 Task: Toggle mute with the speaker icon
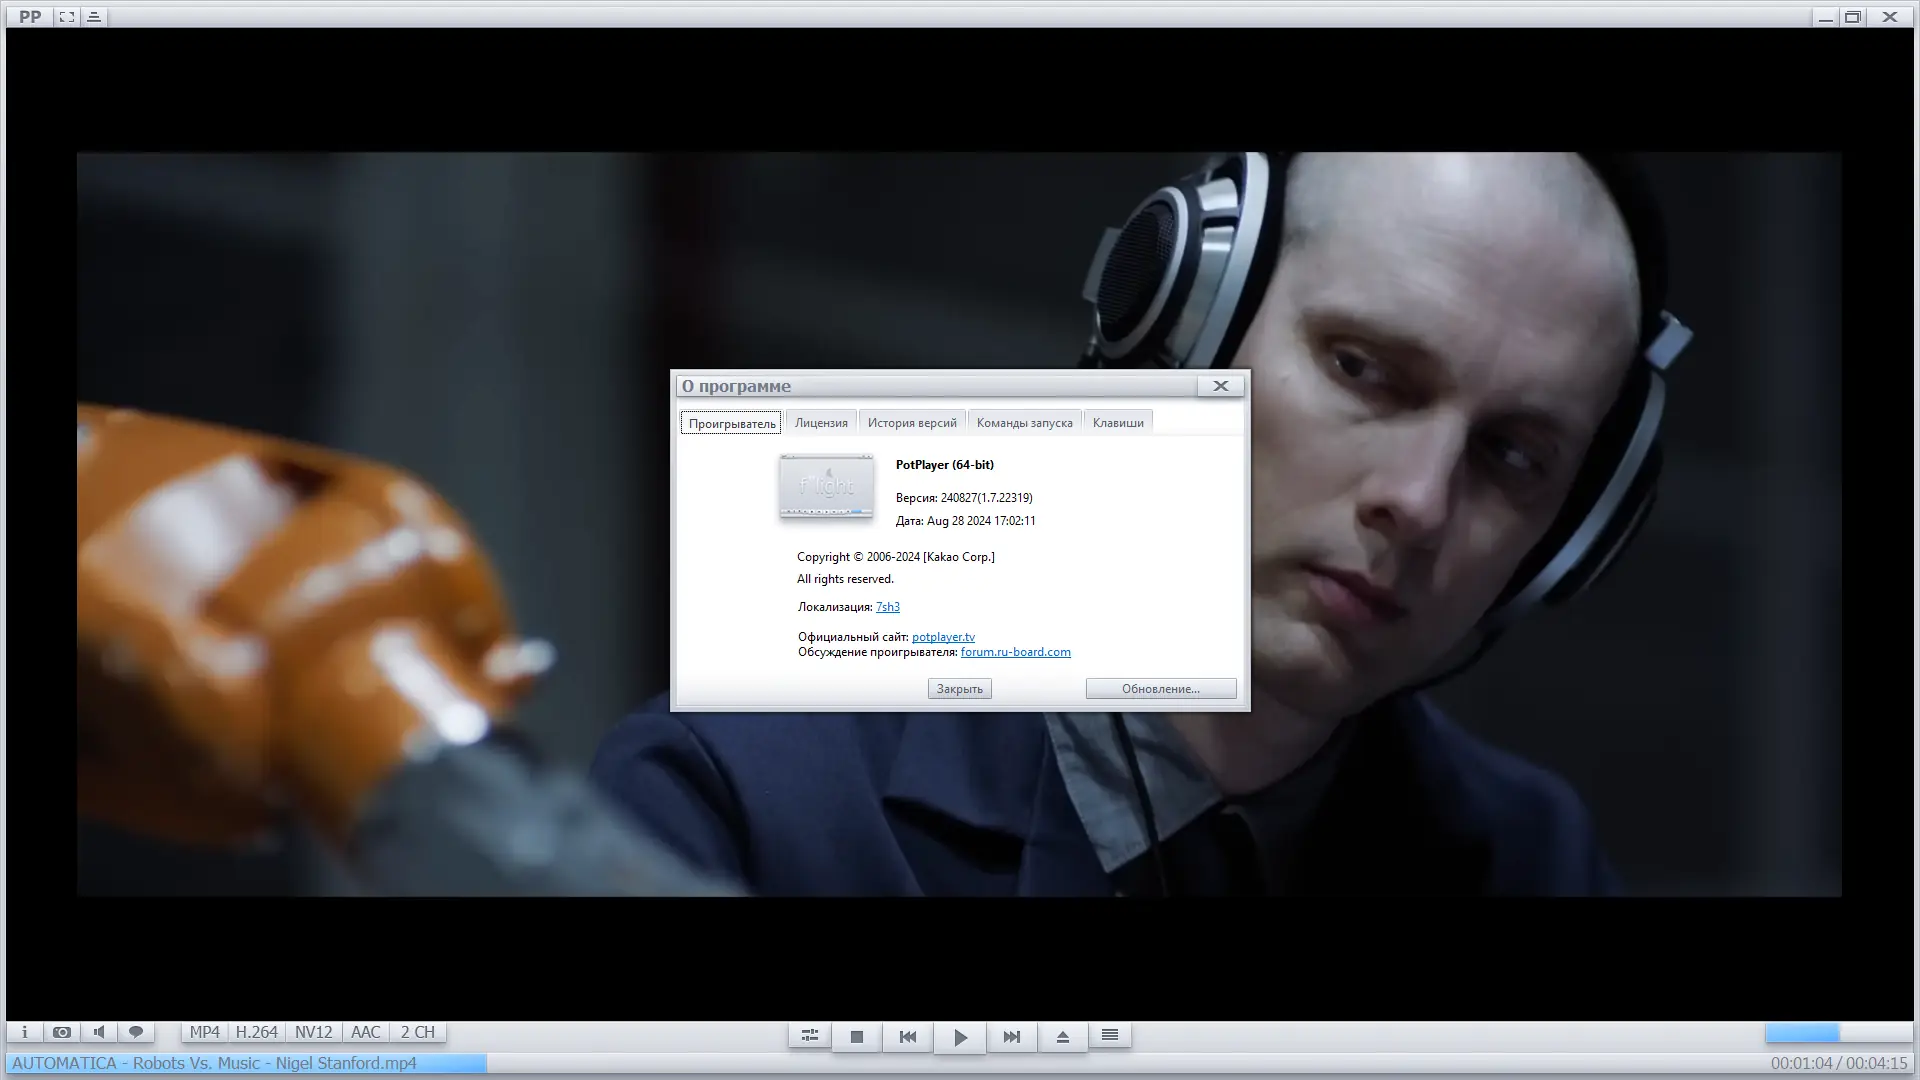(99, 1032)
